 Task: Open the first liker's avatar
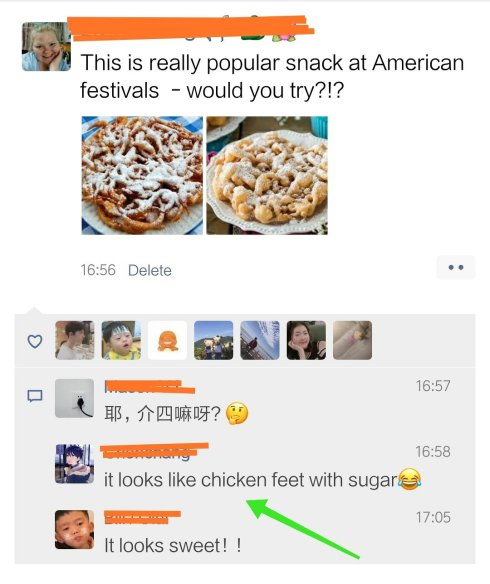tap(74, 340)
